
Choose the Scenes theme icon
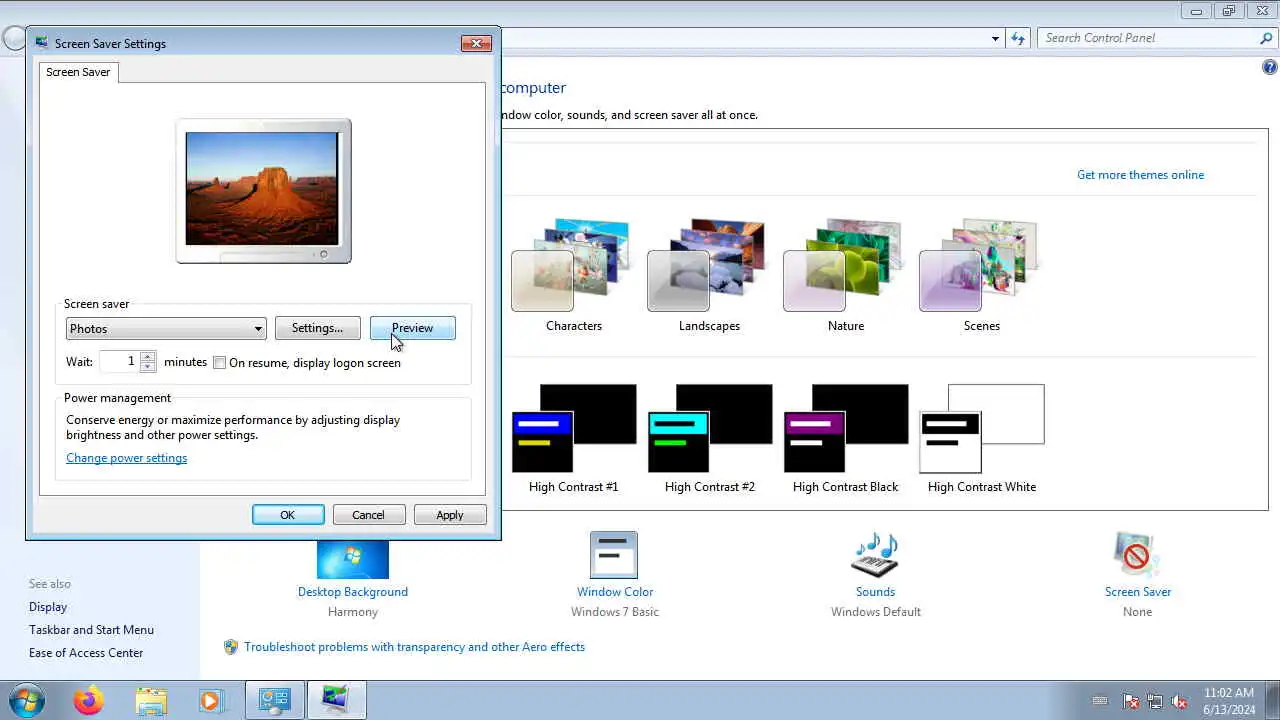click(980, 266)
